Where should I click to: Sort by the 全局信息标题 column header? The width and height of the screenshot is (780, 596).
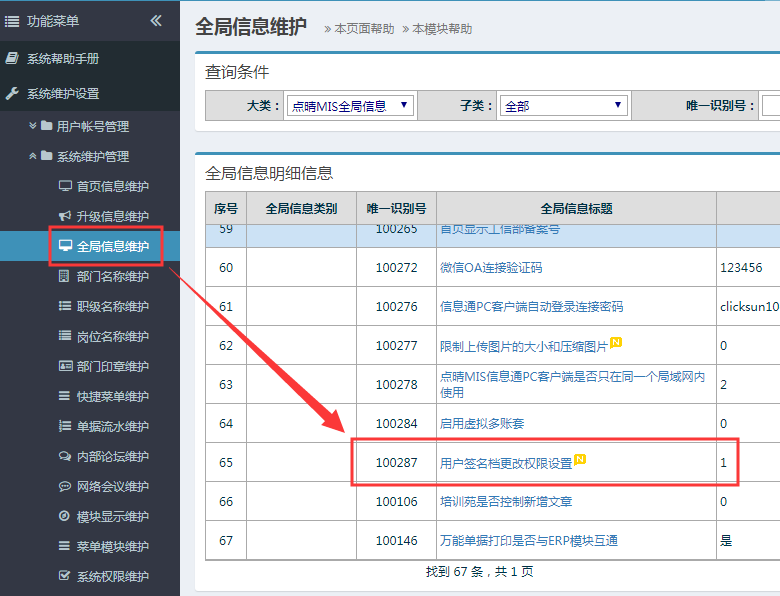pyautogui.click(x=576, y=209)
